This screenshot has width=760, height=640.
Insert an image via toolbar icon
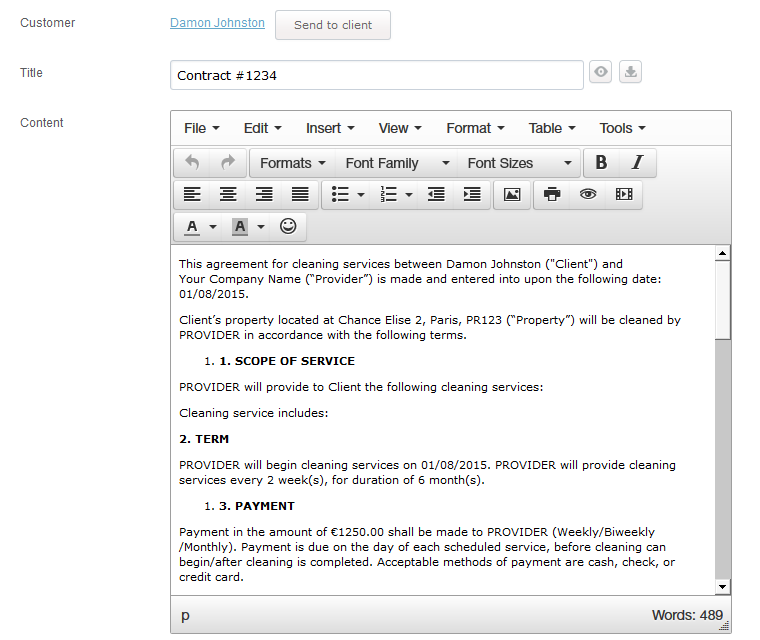(512, 194)
